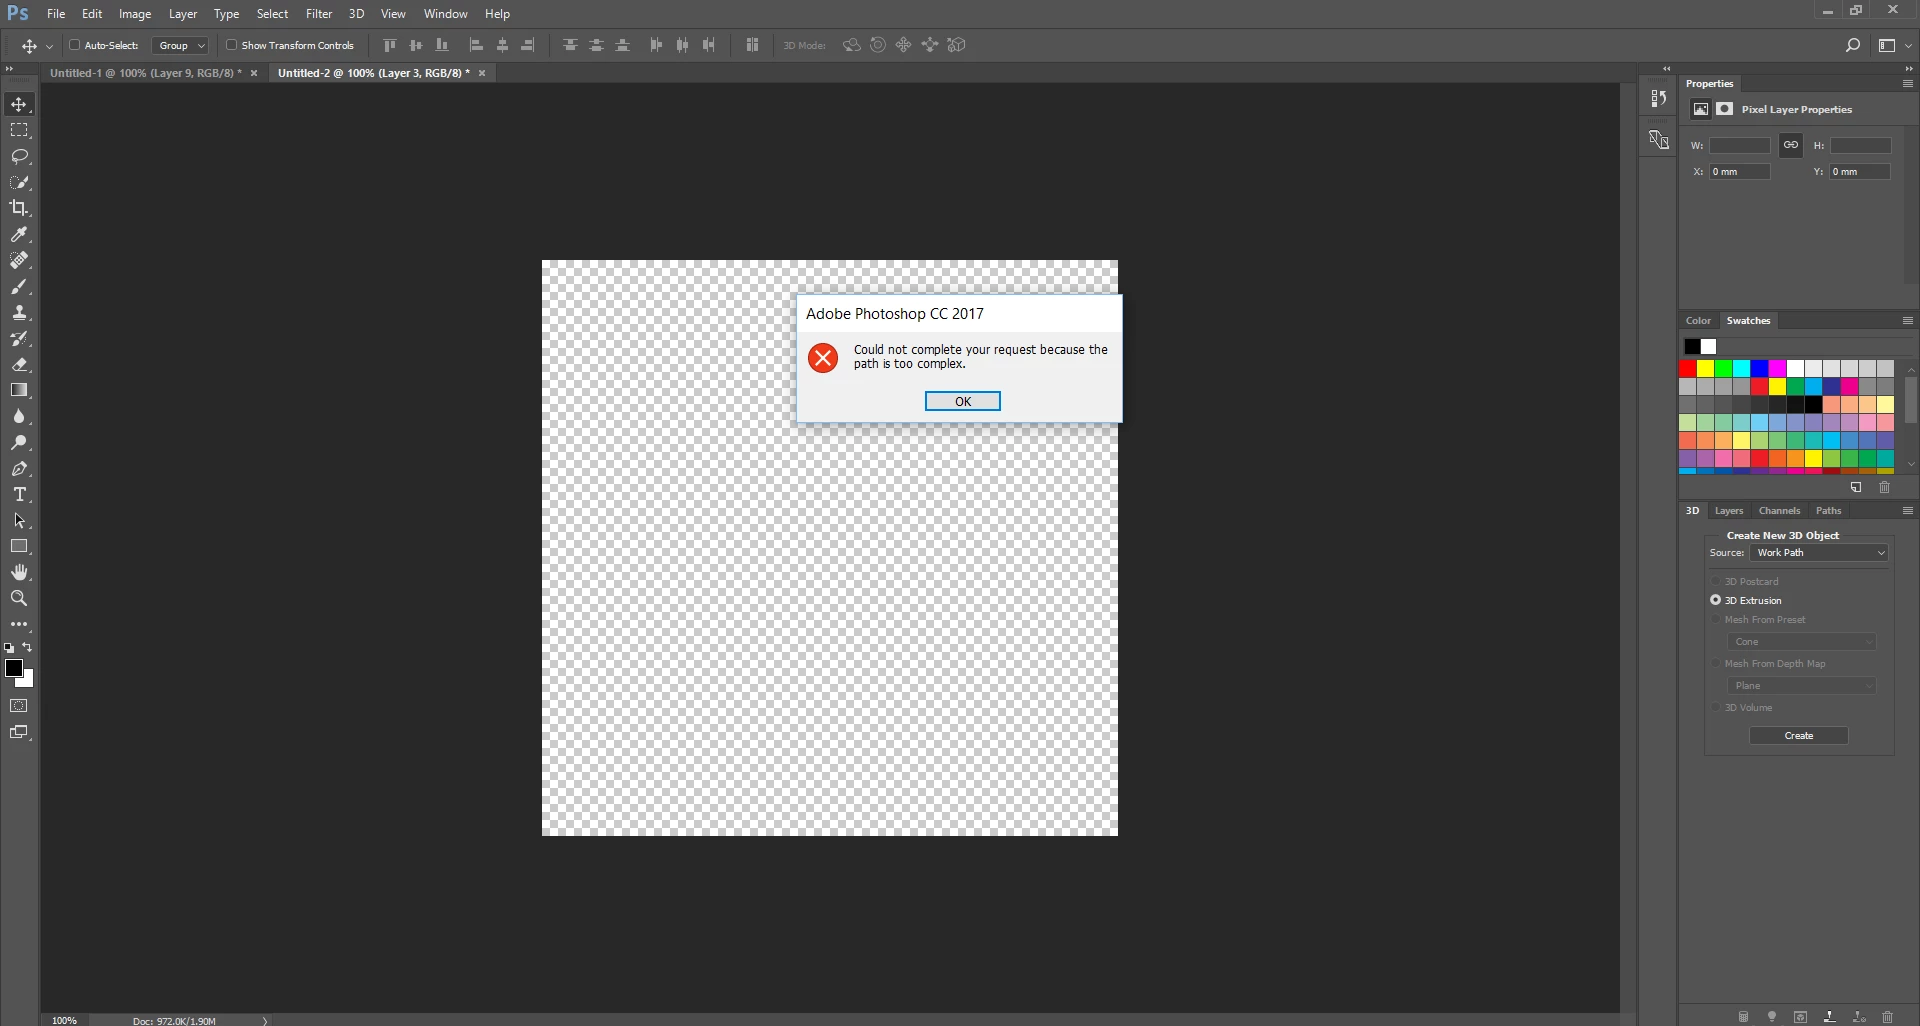Switch to the Layers tab
Viewport: 1920px width, 1026px height.
click(x=1729, y=510)
